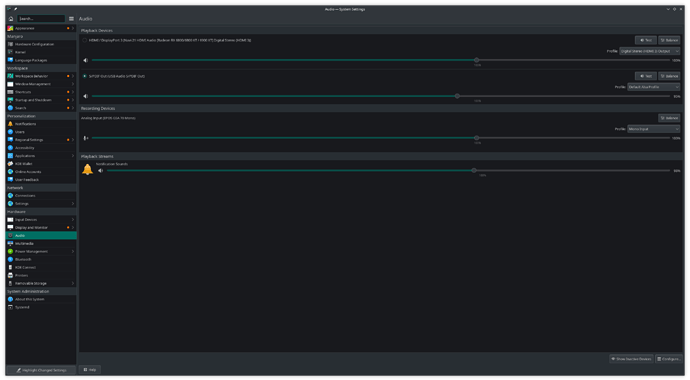Test the S/PDIF Out device
This screenshot has width=690, height=380.
[646, 76]
